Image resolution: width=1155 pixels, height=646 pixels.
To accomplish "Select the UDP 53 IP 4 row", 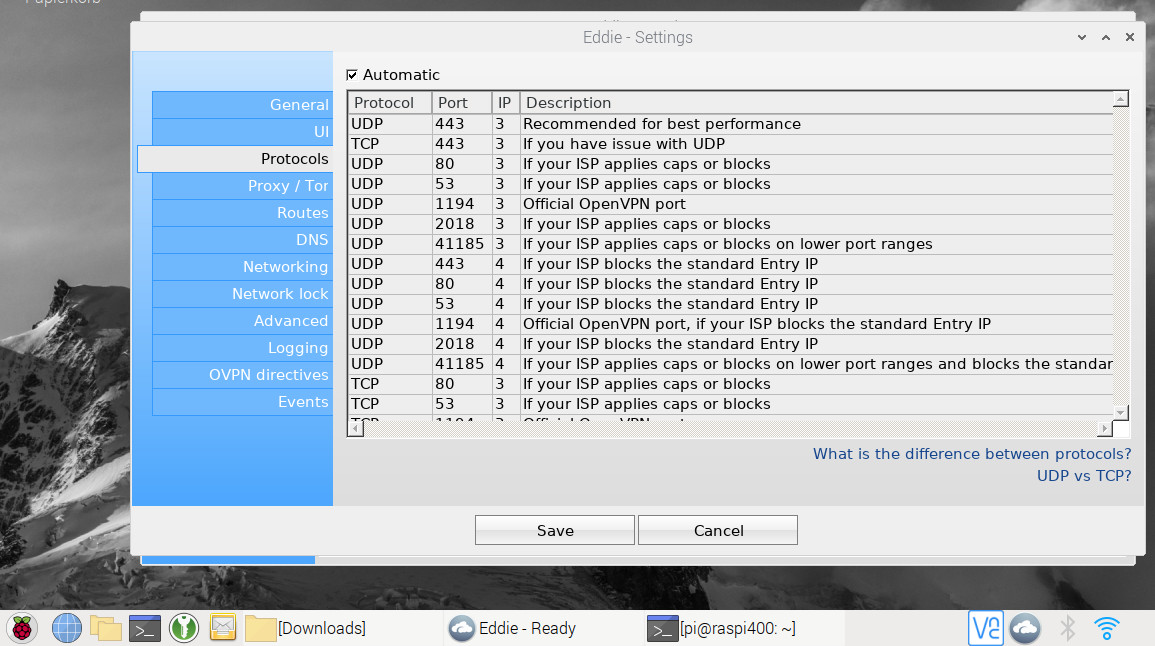I will 730,303.
